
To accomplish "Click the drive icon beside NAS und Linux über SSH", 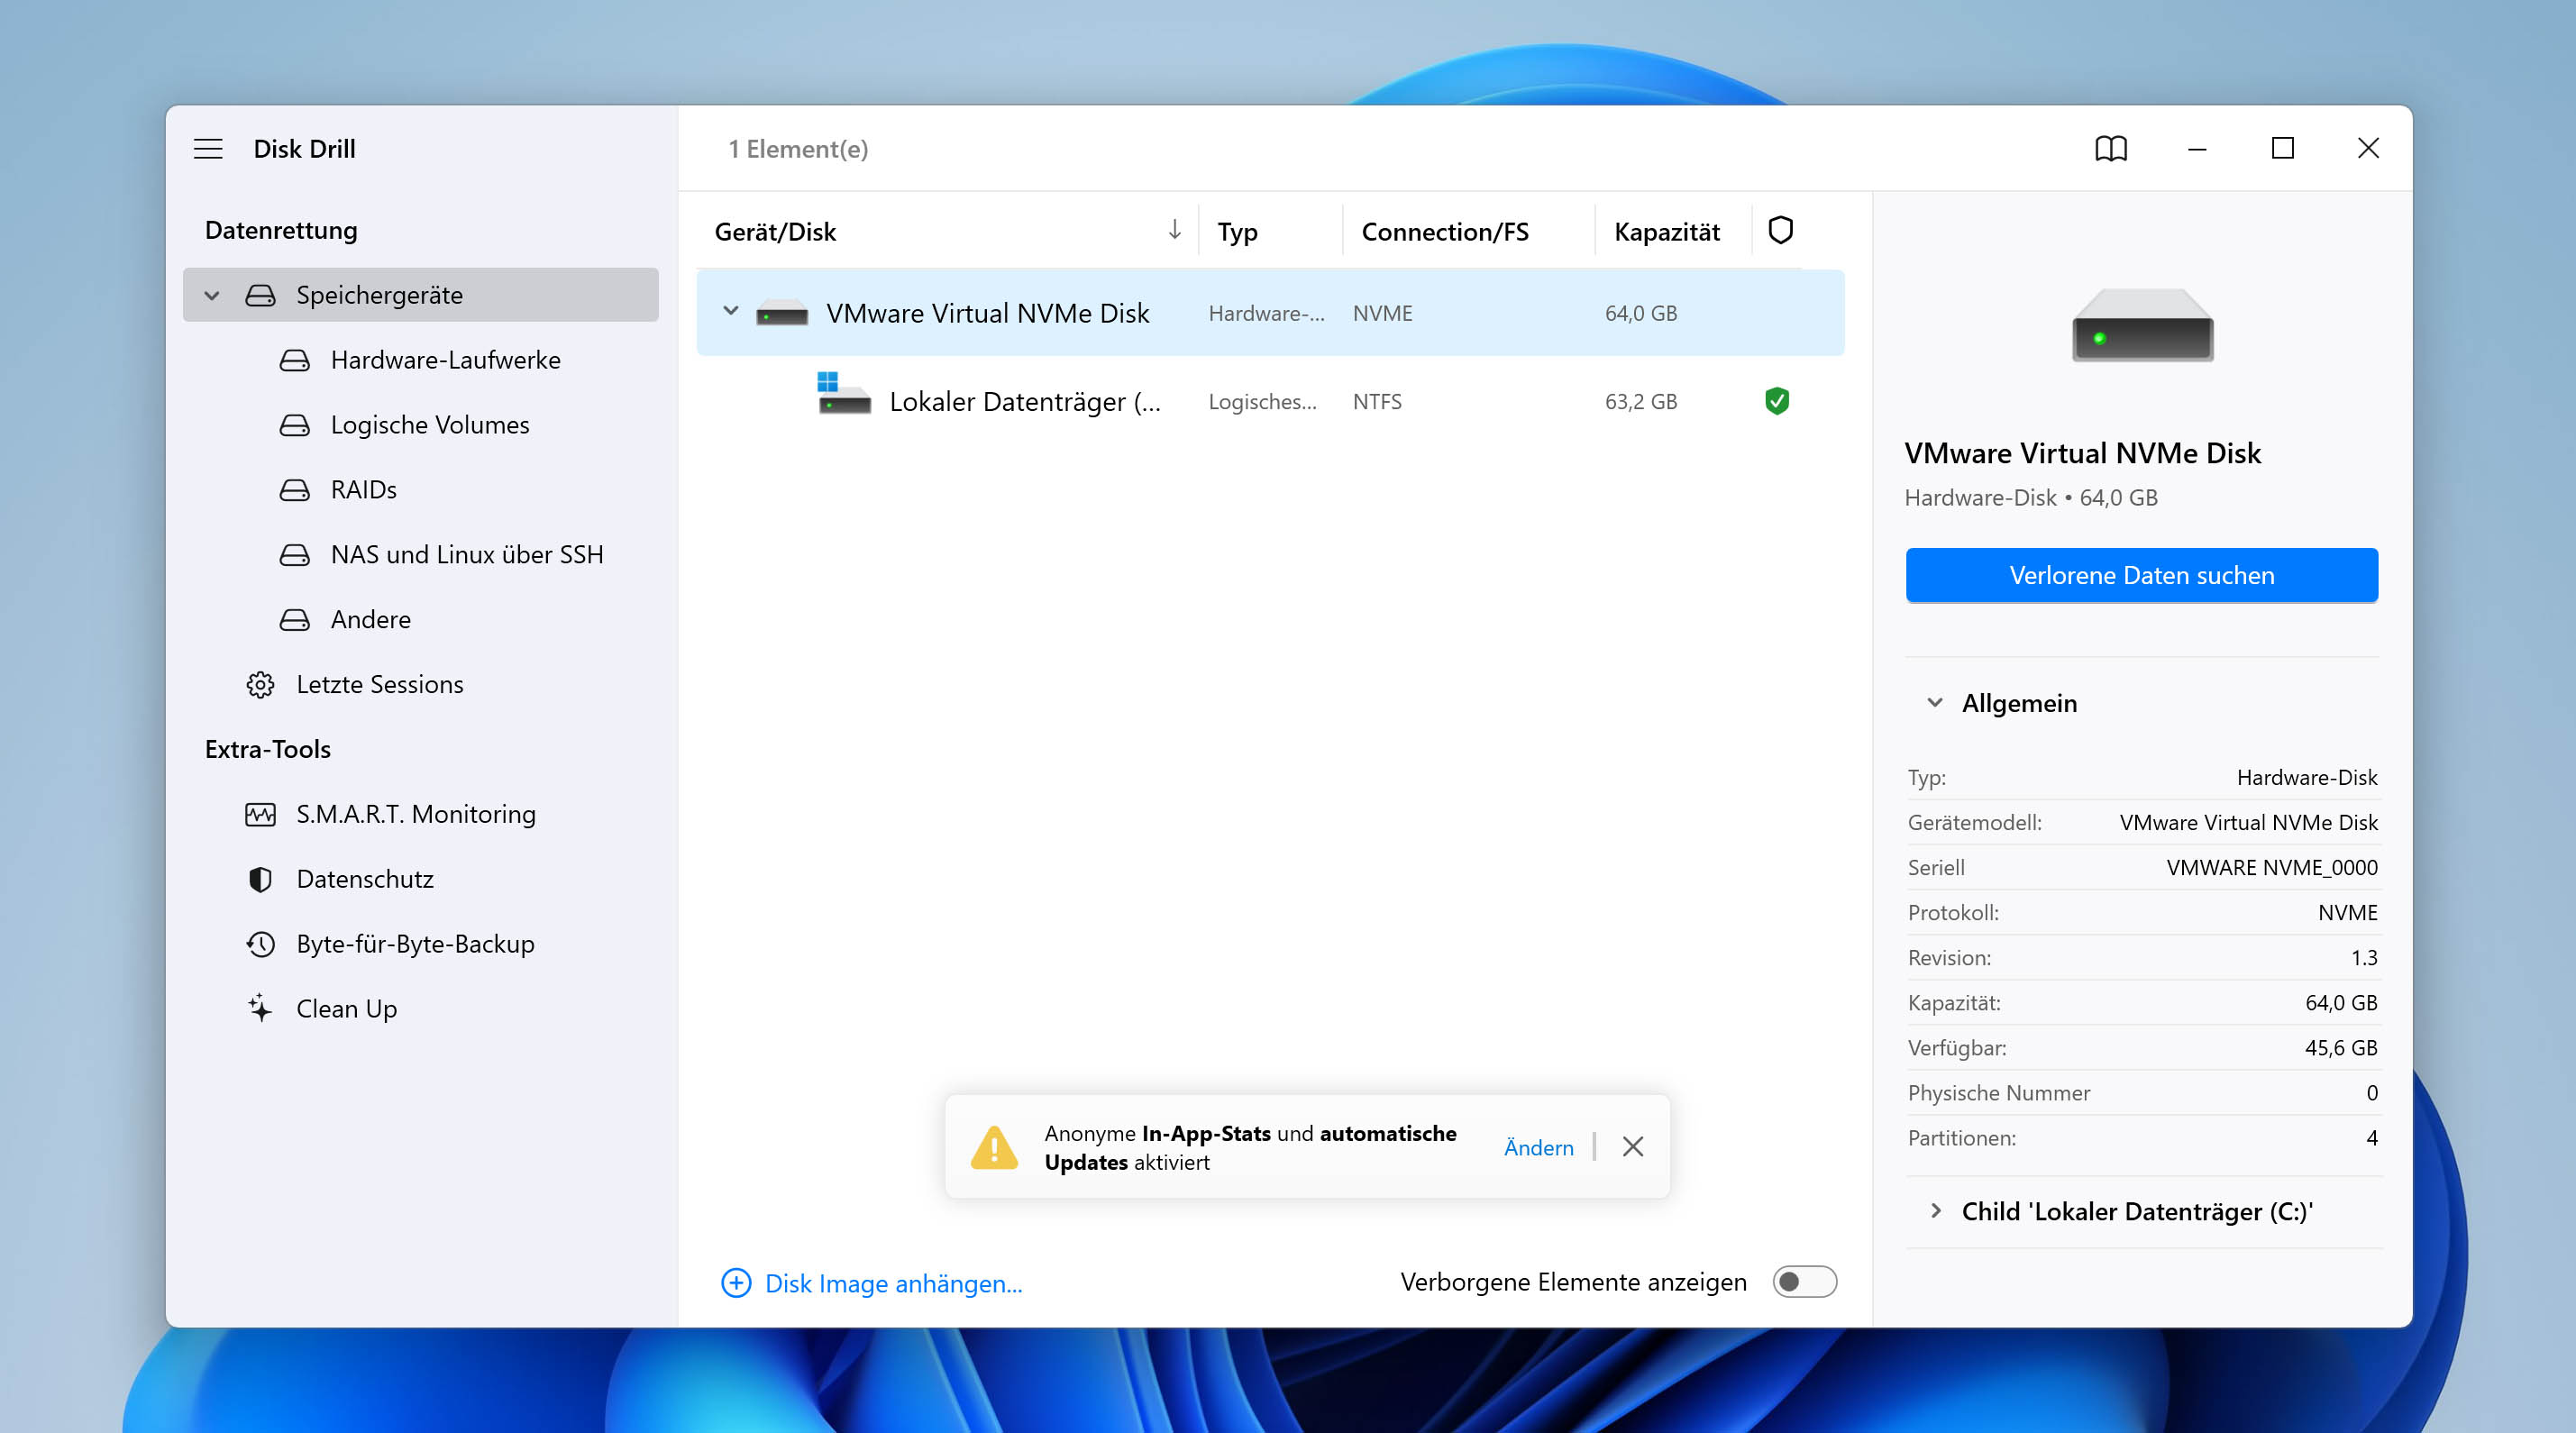I will point(294,555).
